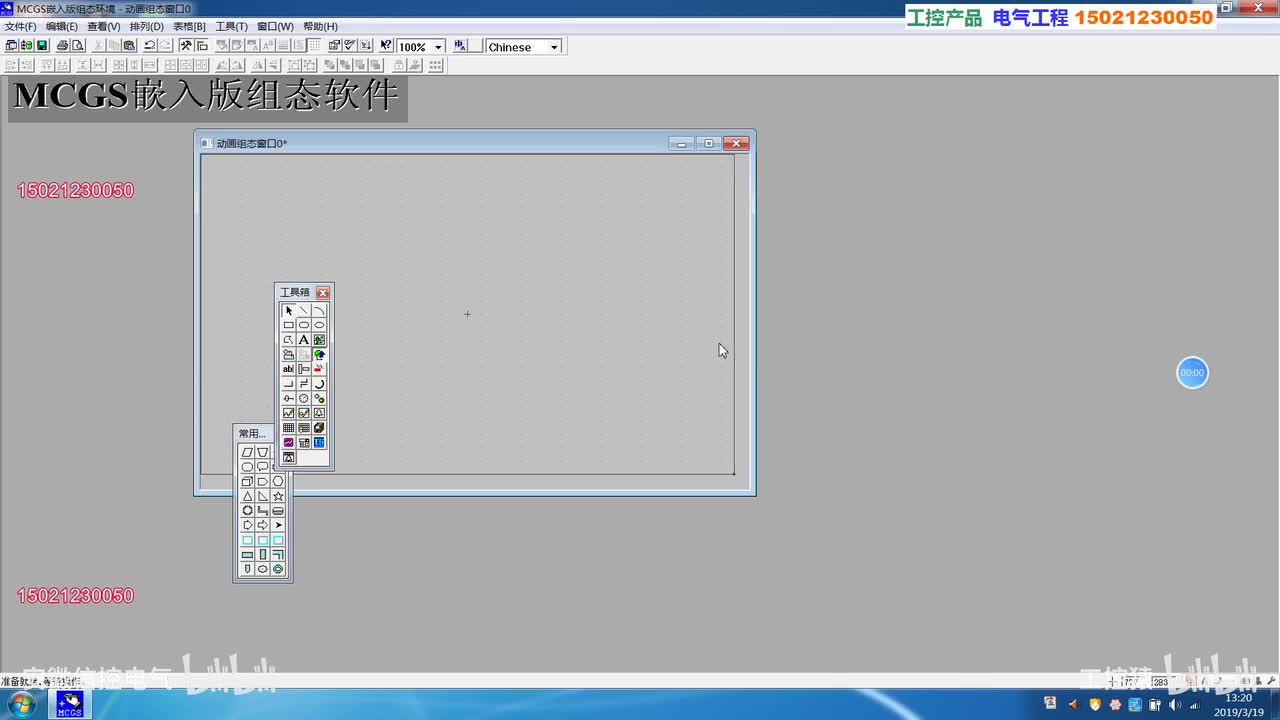The height and width of the screenshot is (720, 1280).
Task: Open print preview from the toolbar
Action: pos(77,46)
